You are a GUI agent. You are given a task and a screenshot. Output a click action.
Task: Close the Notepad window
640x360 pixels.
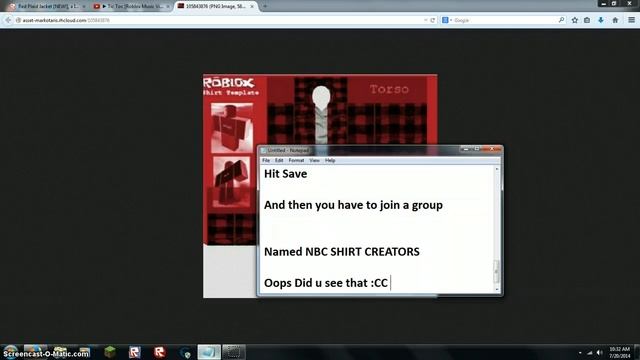pyautogui.click(x=491, y=149)
